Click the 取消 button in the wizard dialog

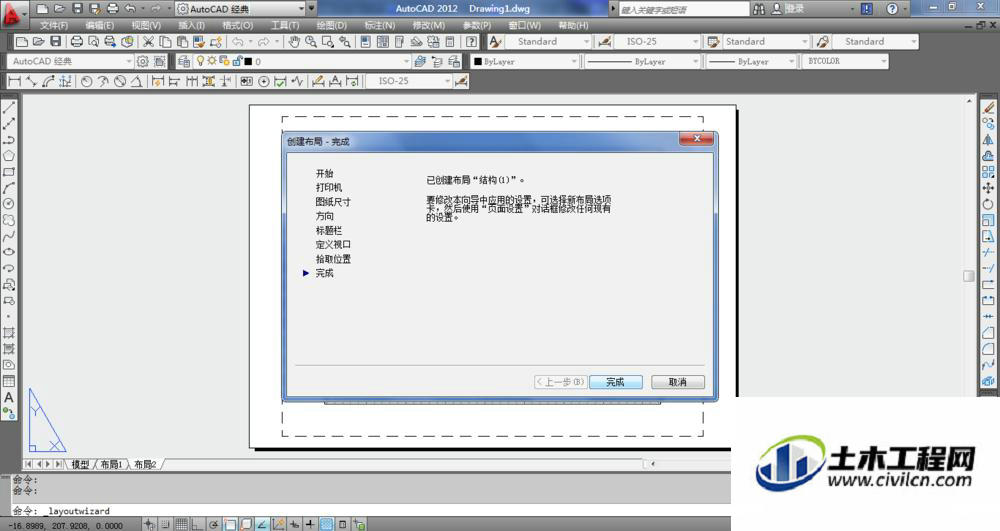pyautogui.click(x=677, y=382)
